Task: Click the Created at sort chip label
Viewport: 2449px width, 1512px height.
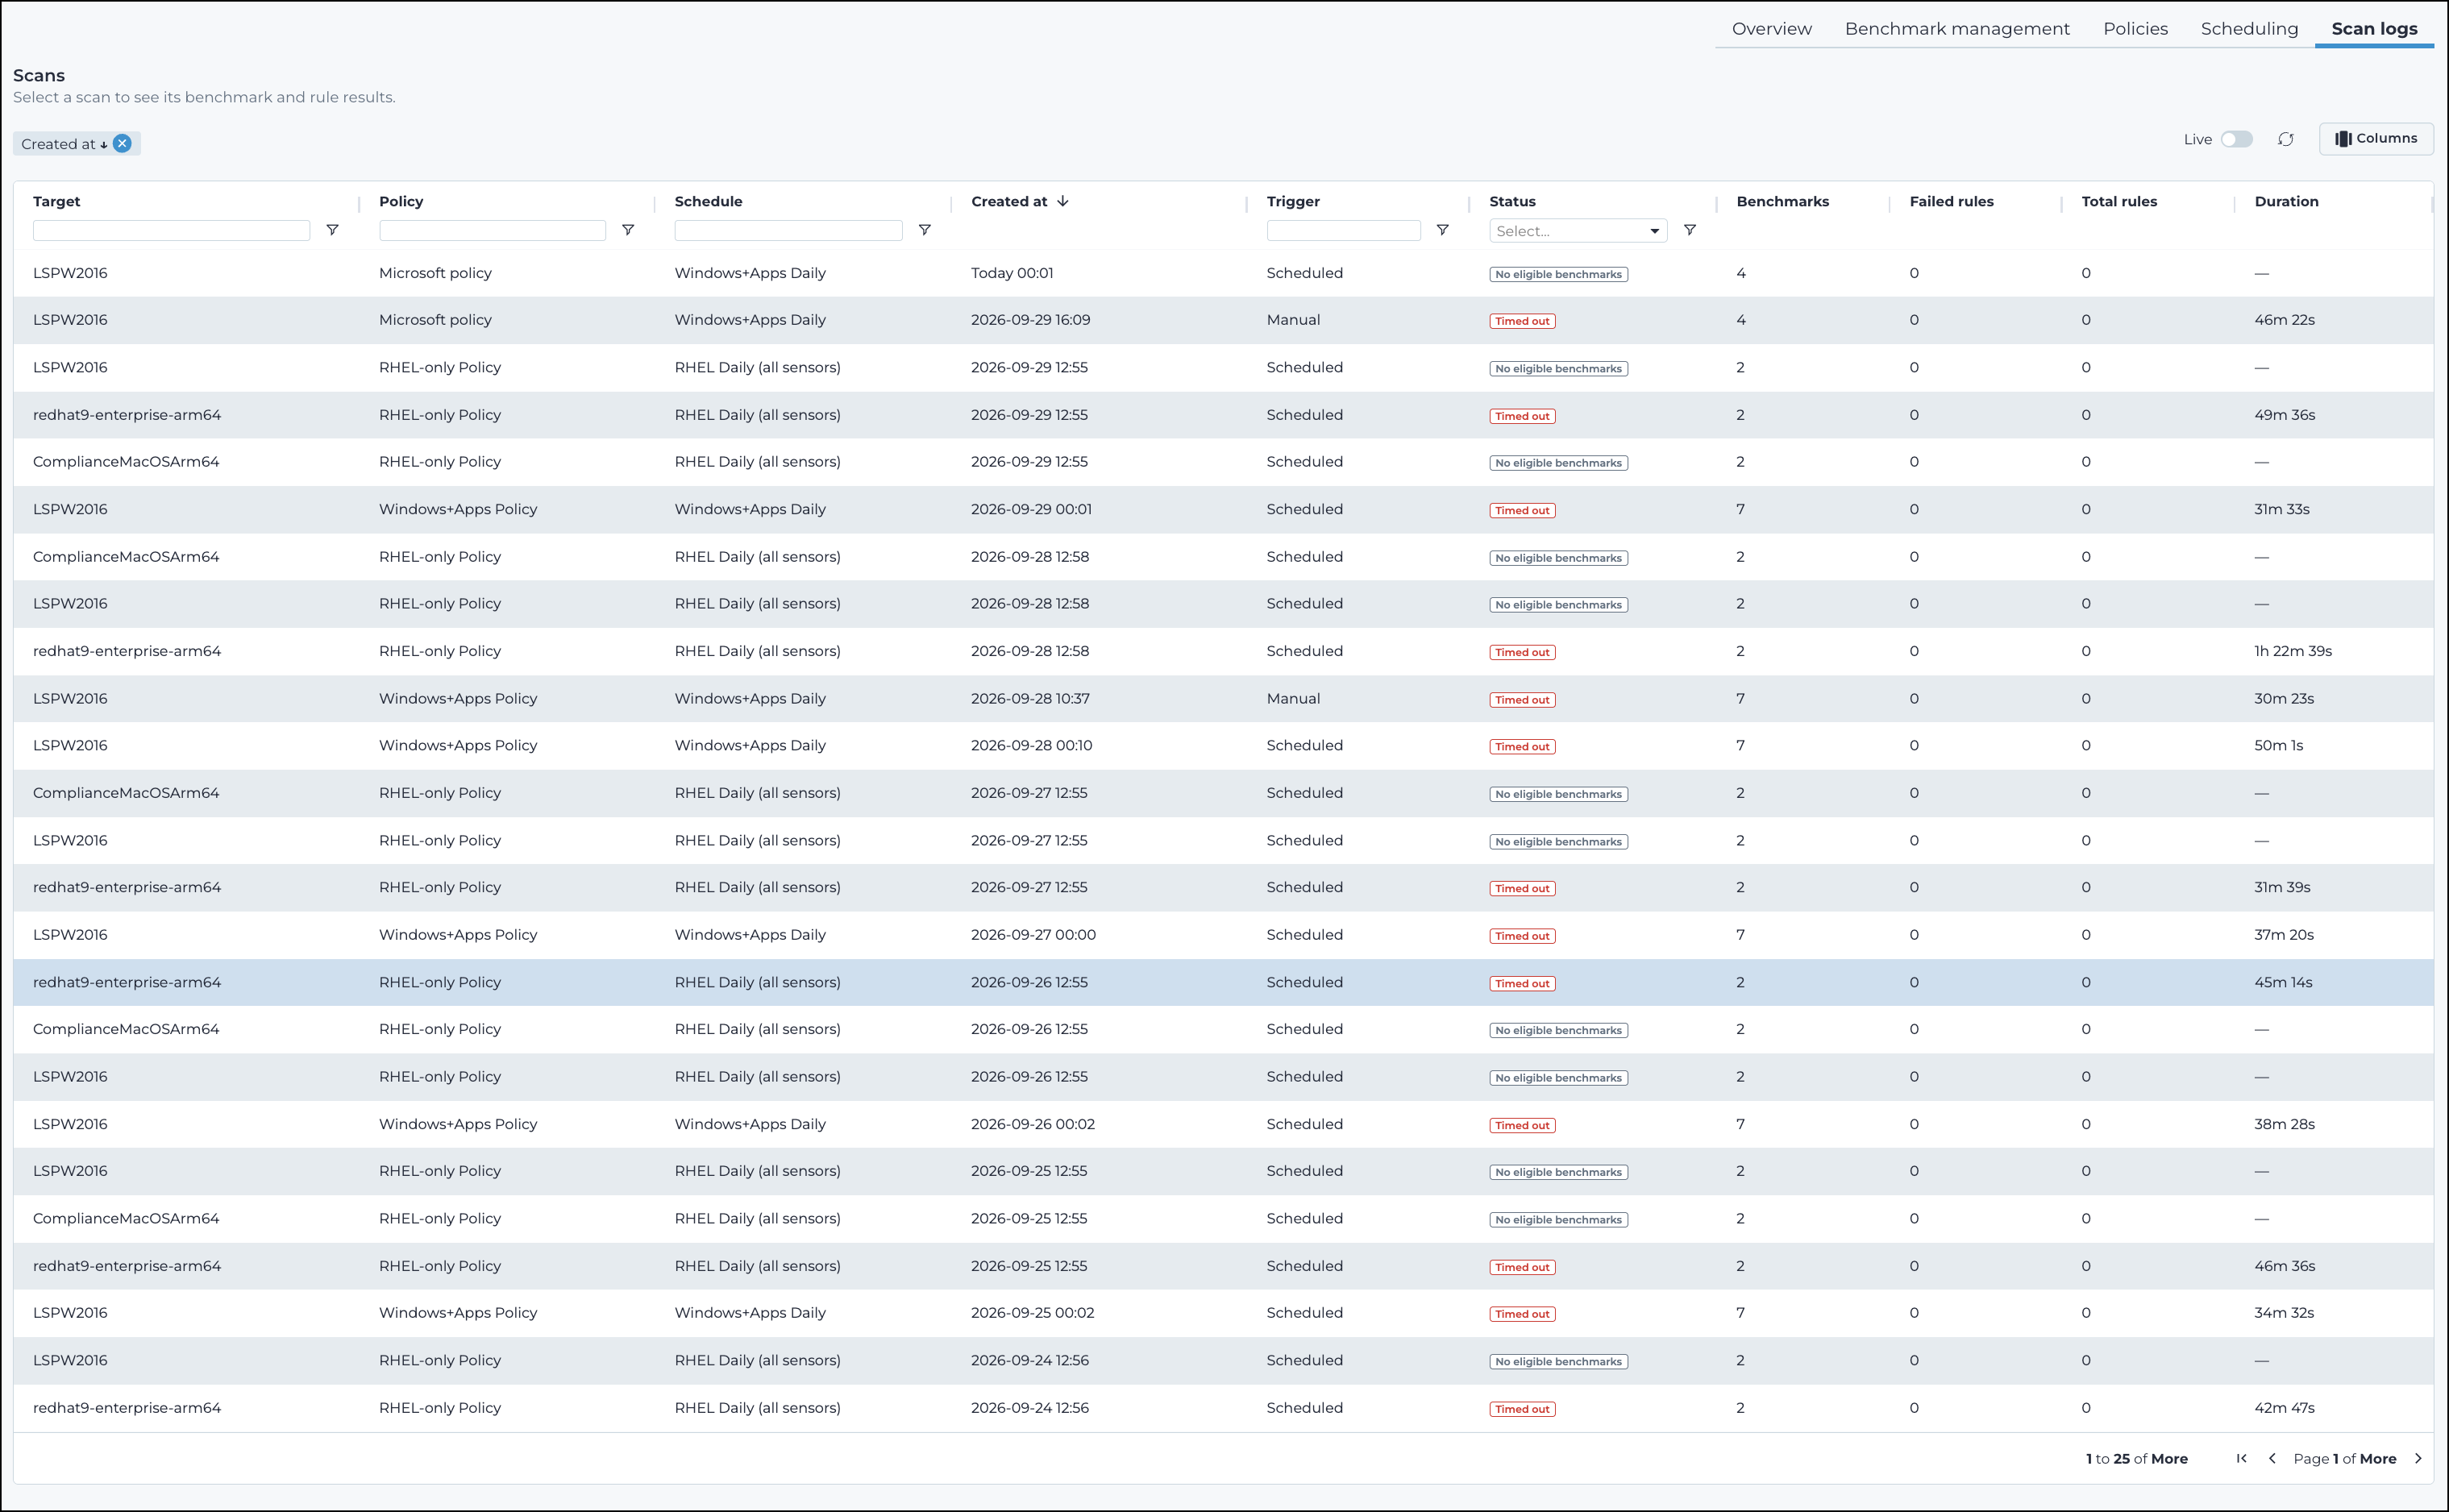Action: click(x=58, y=144)
